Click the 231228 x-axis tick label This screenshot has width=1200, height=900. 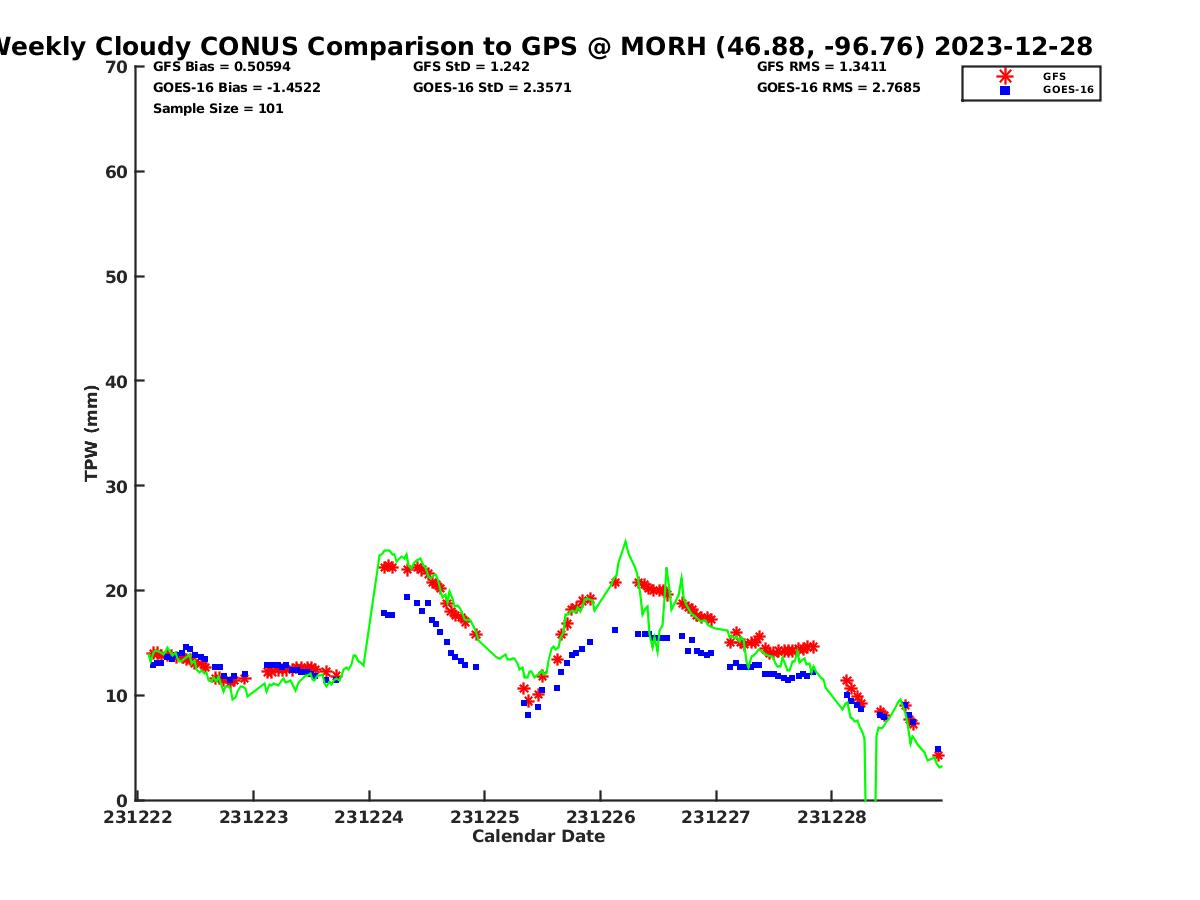pyautogui.click(x=831, y=817)
